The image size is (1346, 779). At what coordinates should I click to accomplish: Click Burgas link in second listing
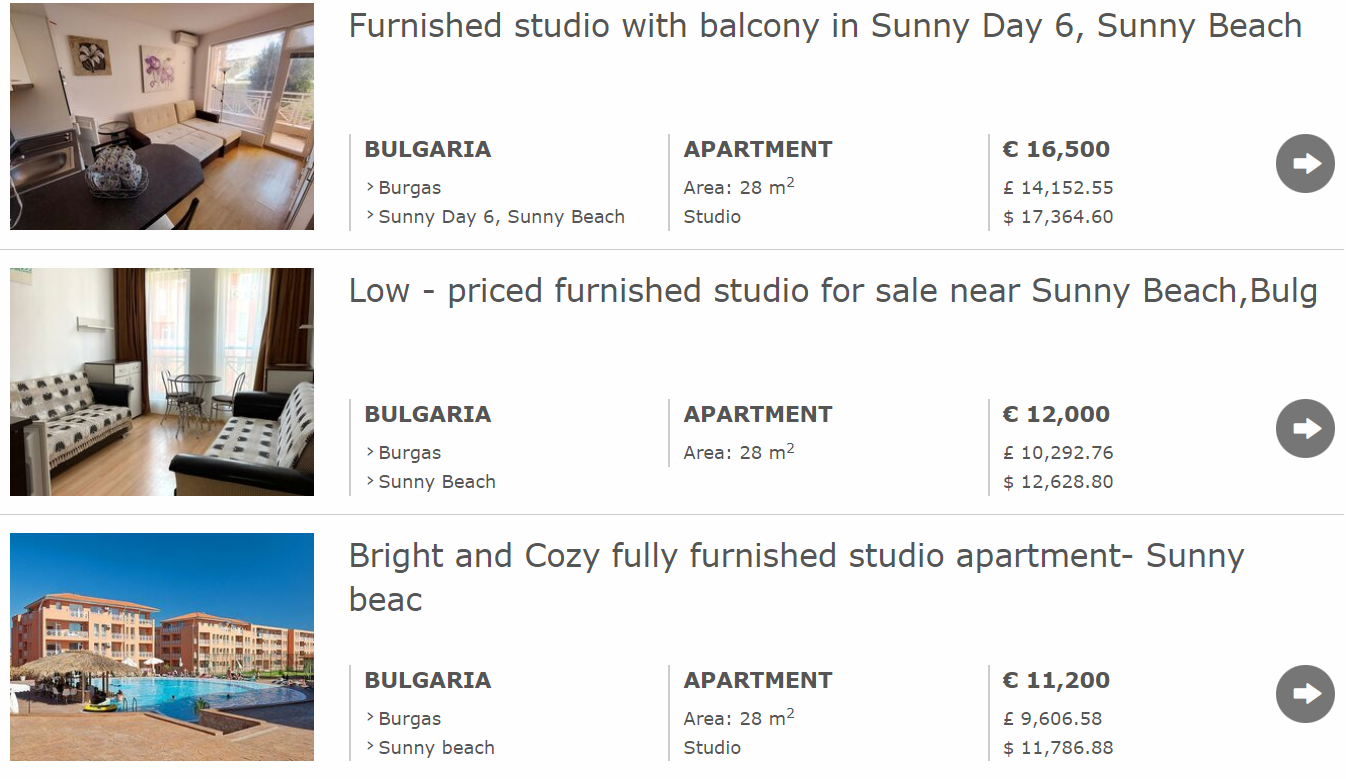[x=409, y=453]
